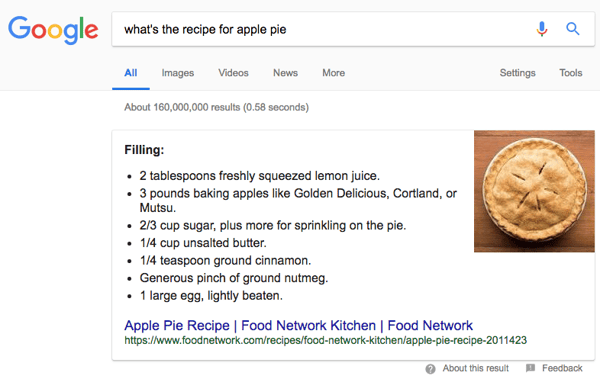Click the foodnetwork.com green URL
600x379 pixels.
pyautogui.click(x=326, y=340)
